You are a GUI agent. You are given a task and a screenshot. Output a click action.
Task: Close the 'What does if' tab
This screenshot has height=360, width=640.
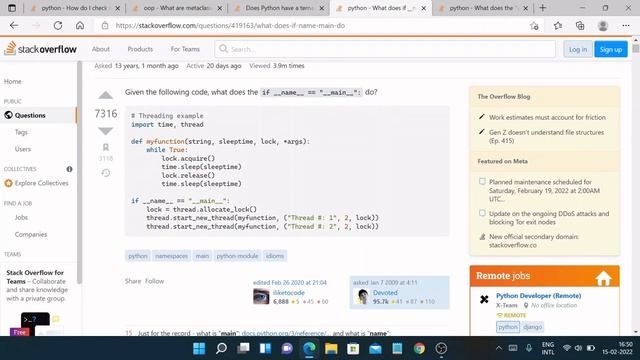424,8
